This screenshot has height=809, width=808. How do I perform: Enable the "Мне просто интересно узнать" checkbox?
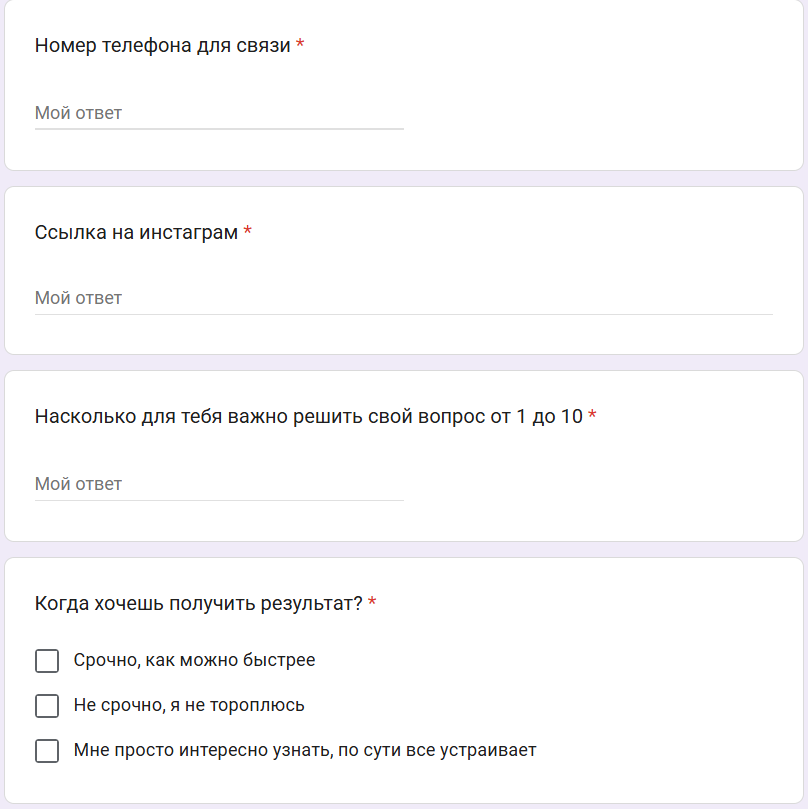click(x=47, y=751)
